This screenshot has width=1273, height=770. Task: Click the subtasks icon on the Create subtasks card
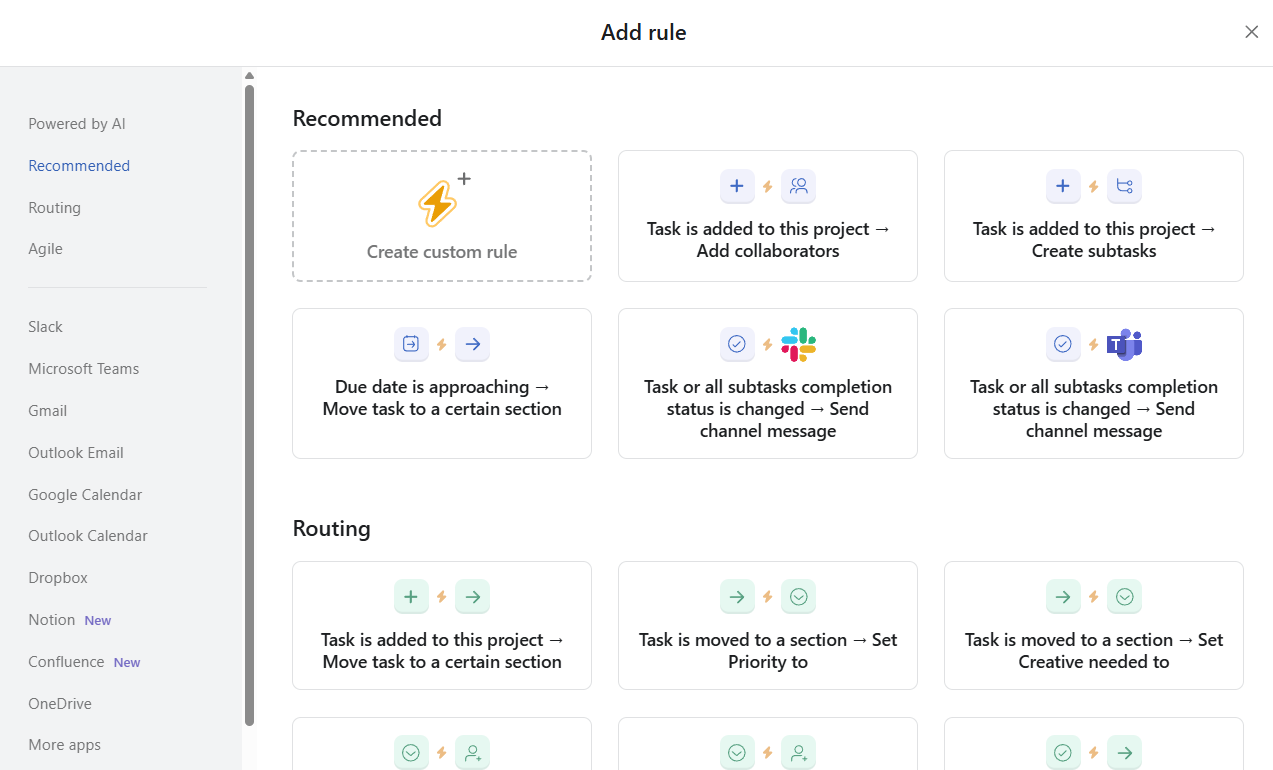pos(1124,186)
